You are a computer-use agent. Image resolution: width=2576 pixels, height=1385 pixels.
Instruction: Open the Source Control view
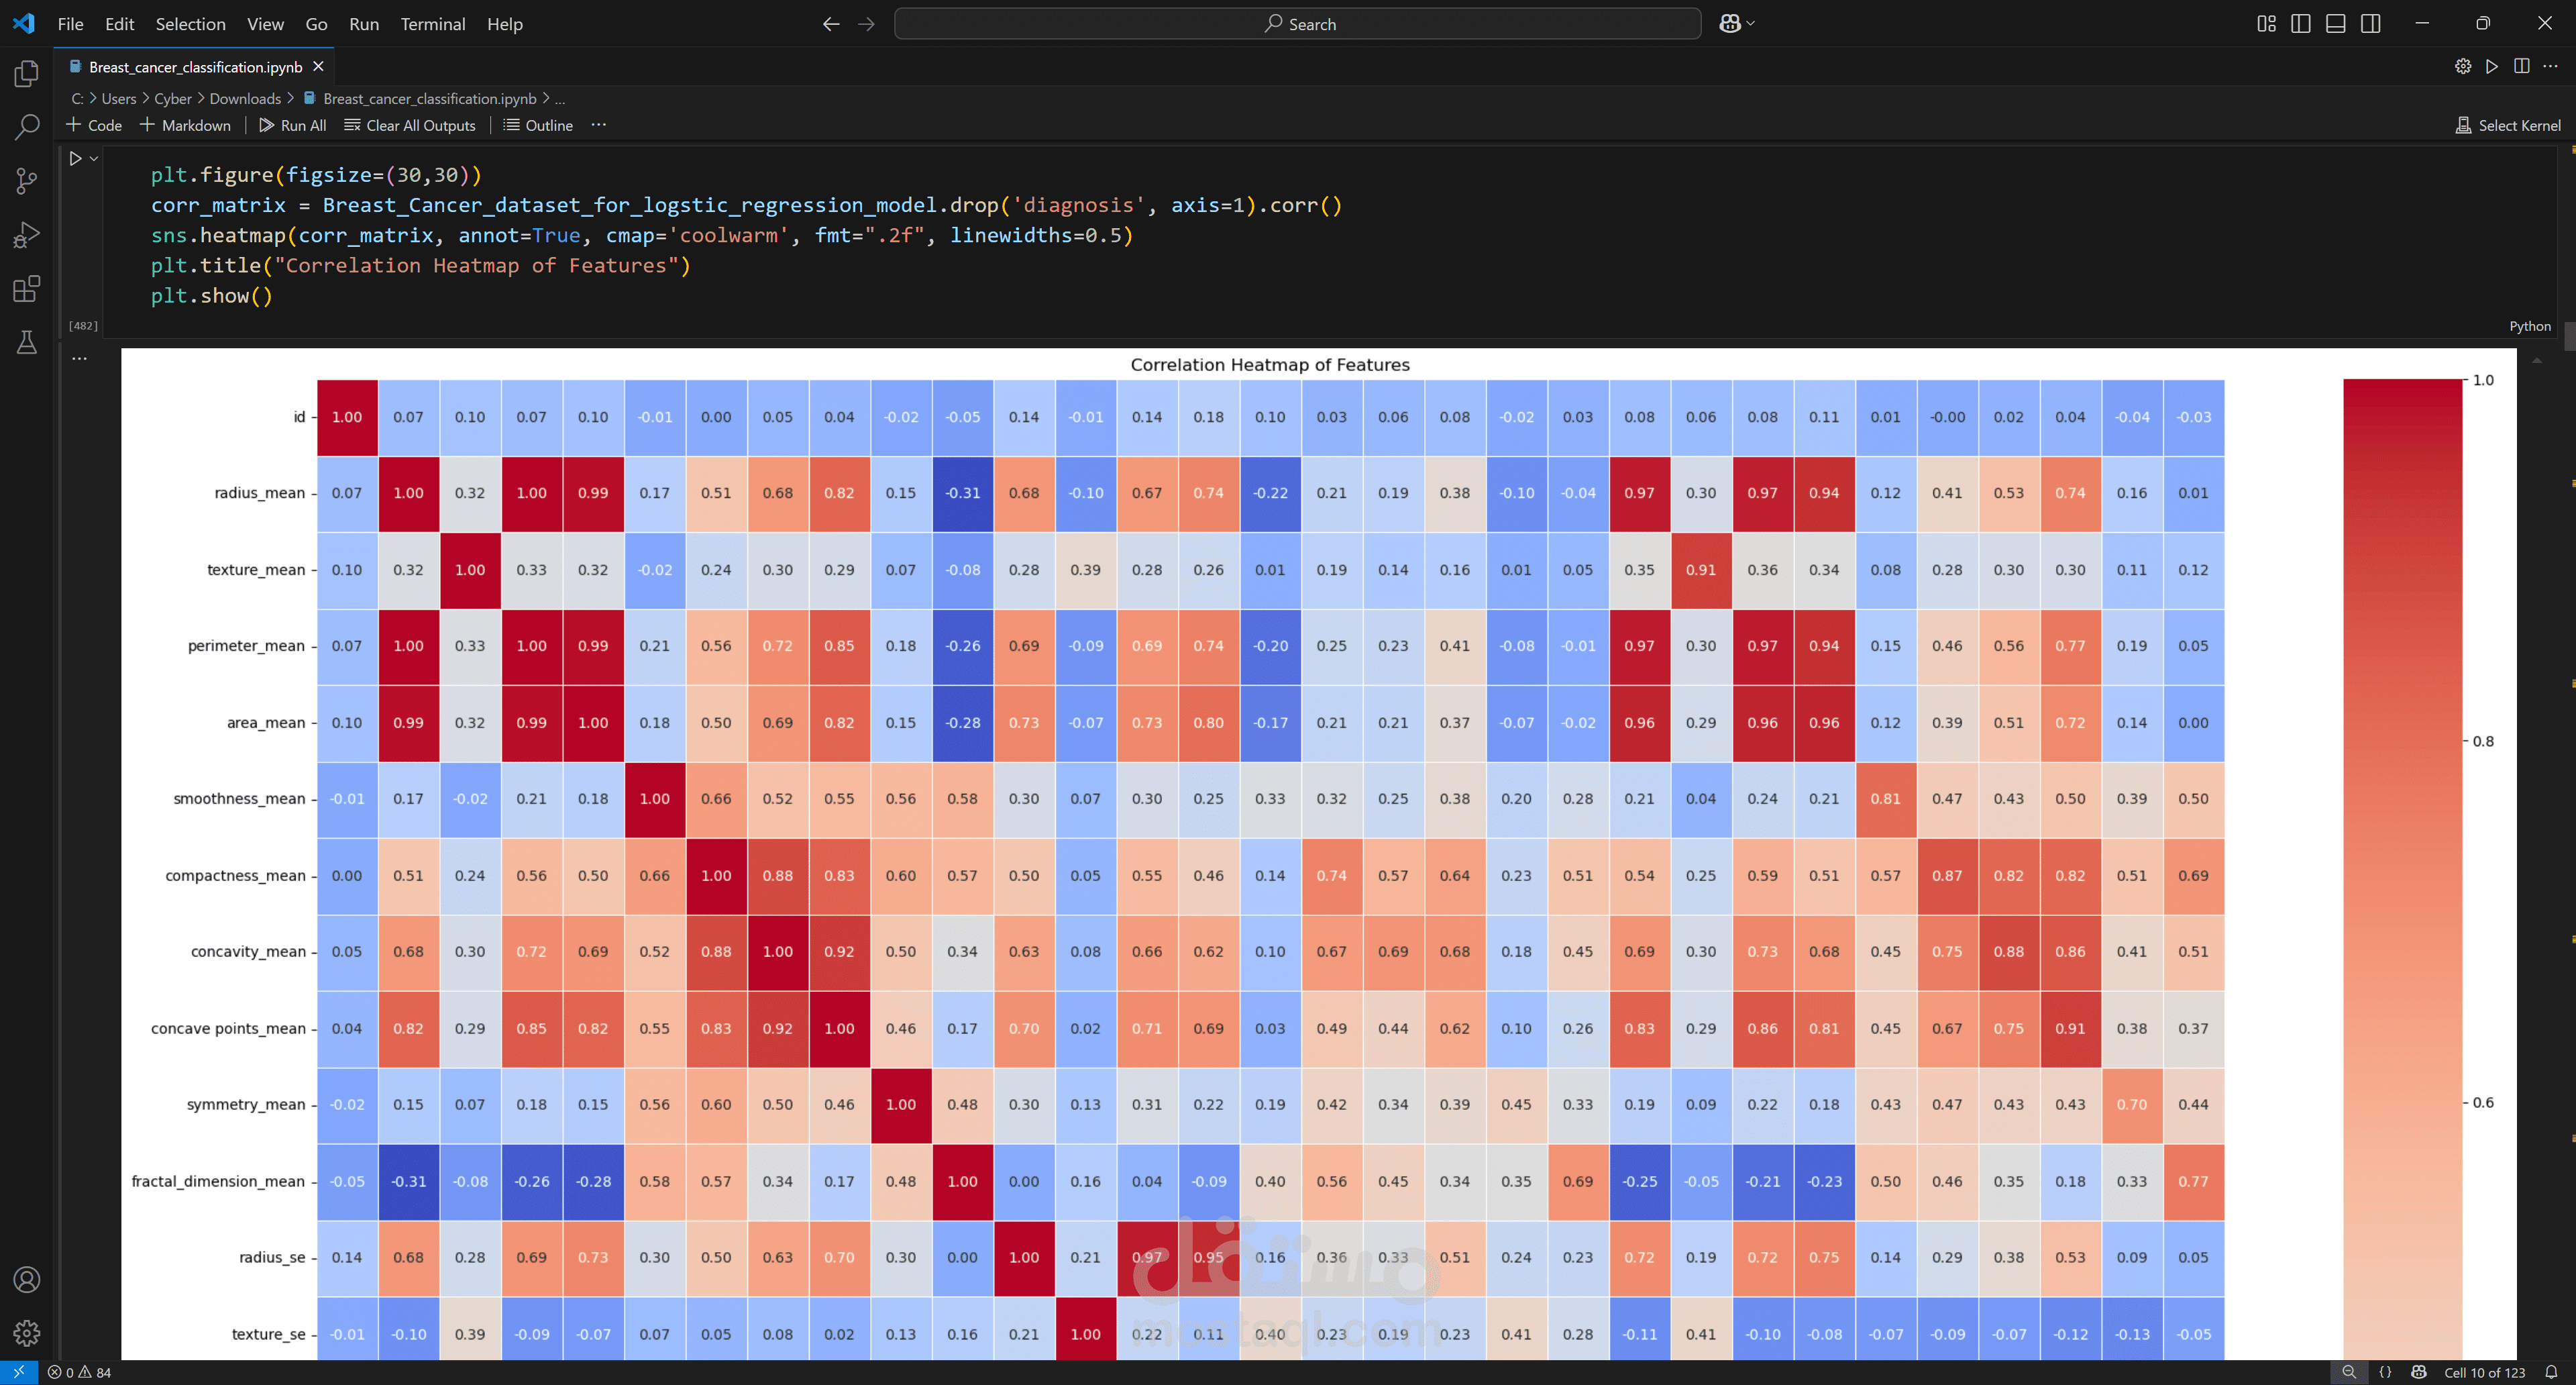point(27,181)
